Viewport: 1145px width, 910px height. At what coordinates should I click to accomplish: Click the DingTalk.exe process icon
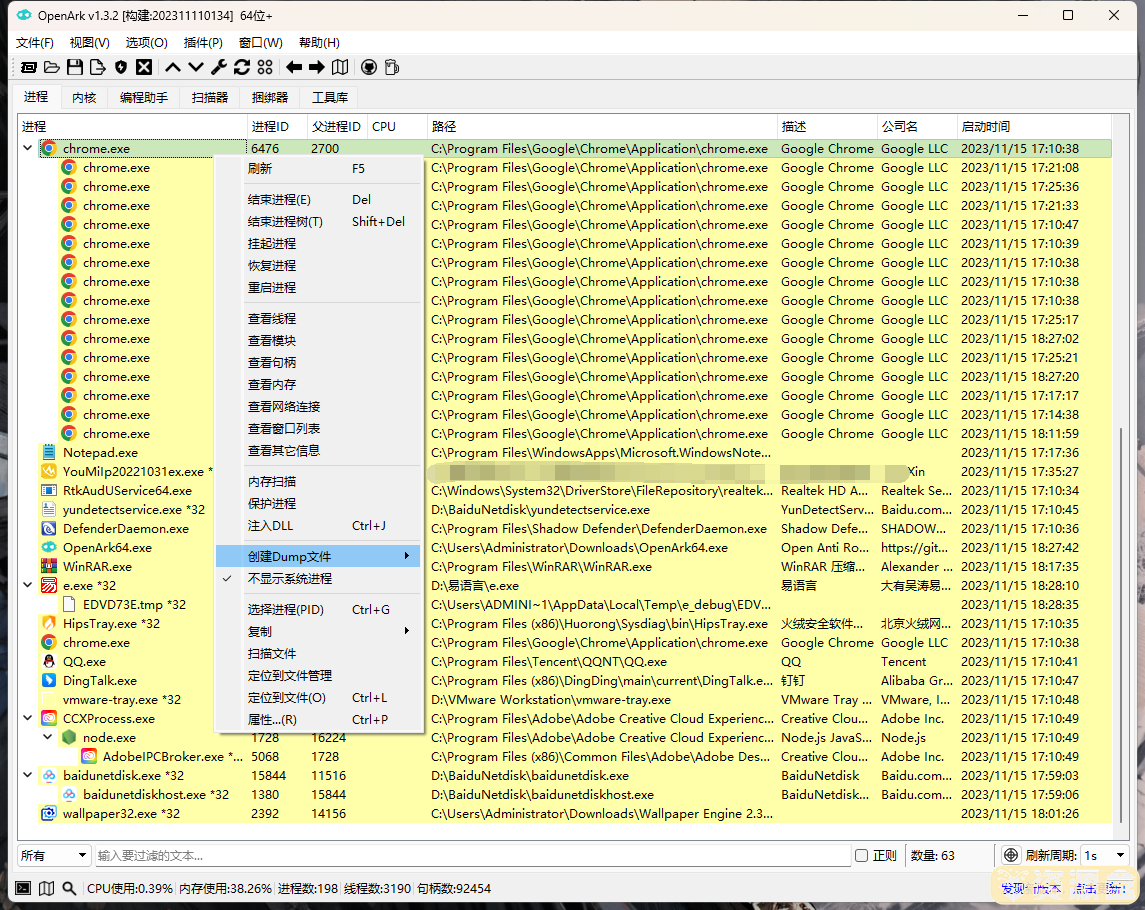coord(49,681)
